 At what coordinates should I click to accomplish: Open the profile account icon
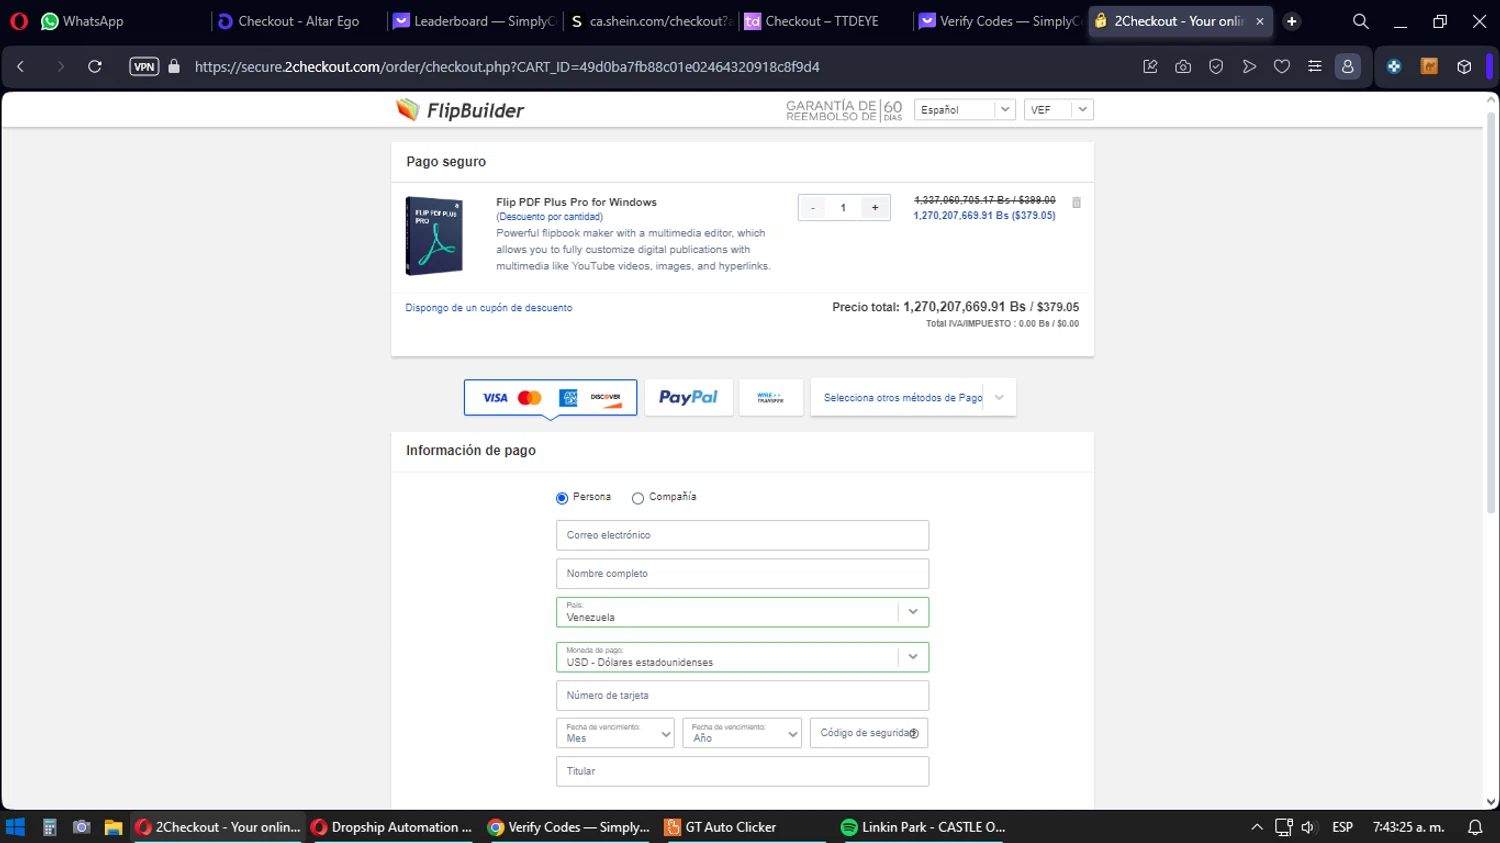coord(1348,67)
